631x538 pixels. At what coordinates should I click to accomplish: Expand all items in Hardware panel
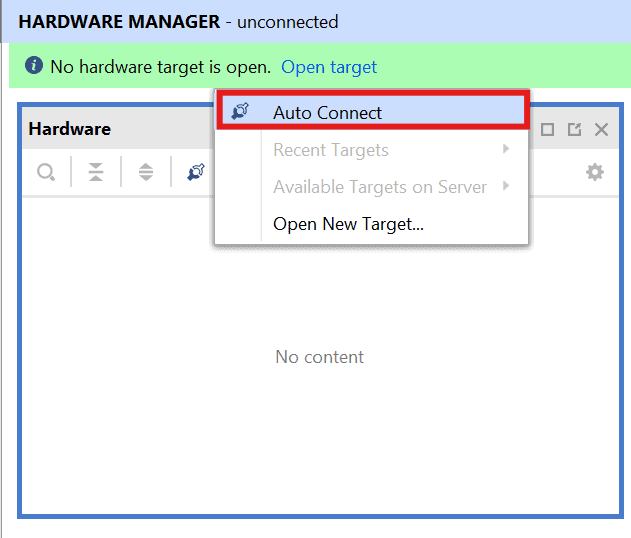point(146,172)
